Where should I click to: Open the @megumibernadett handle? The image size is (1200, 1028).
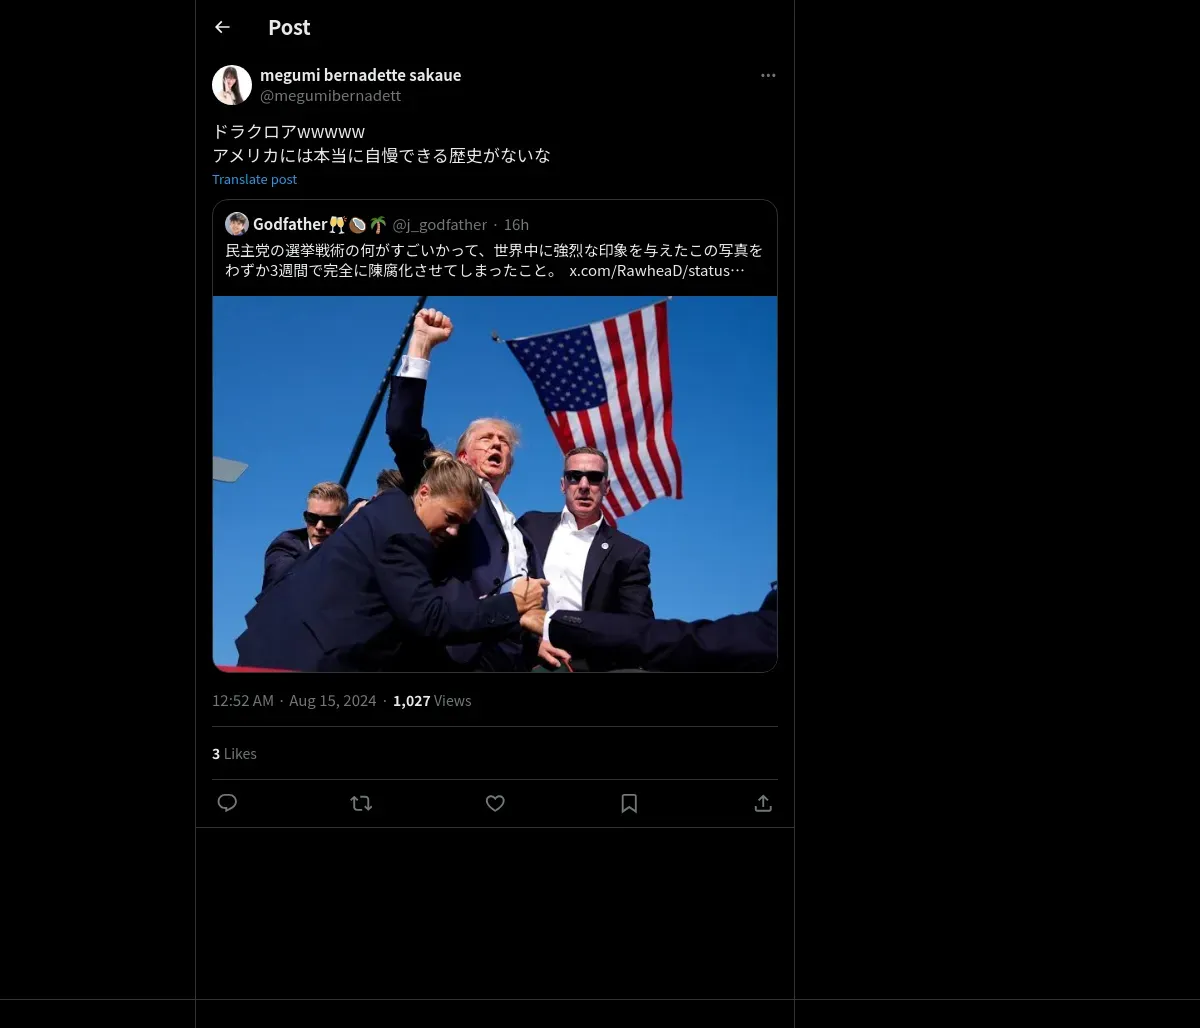click(x=330, y=96)
